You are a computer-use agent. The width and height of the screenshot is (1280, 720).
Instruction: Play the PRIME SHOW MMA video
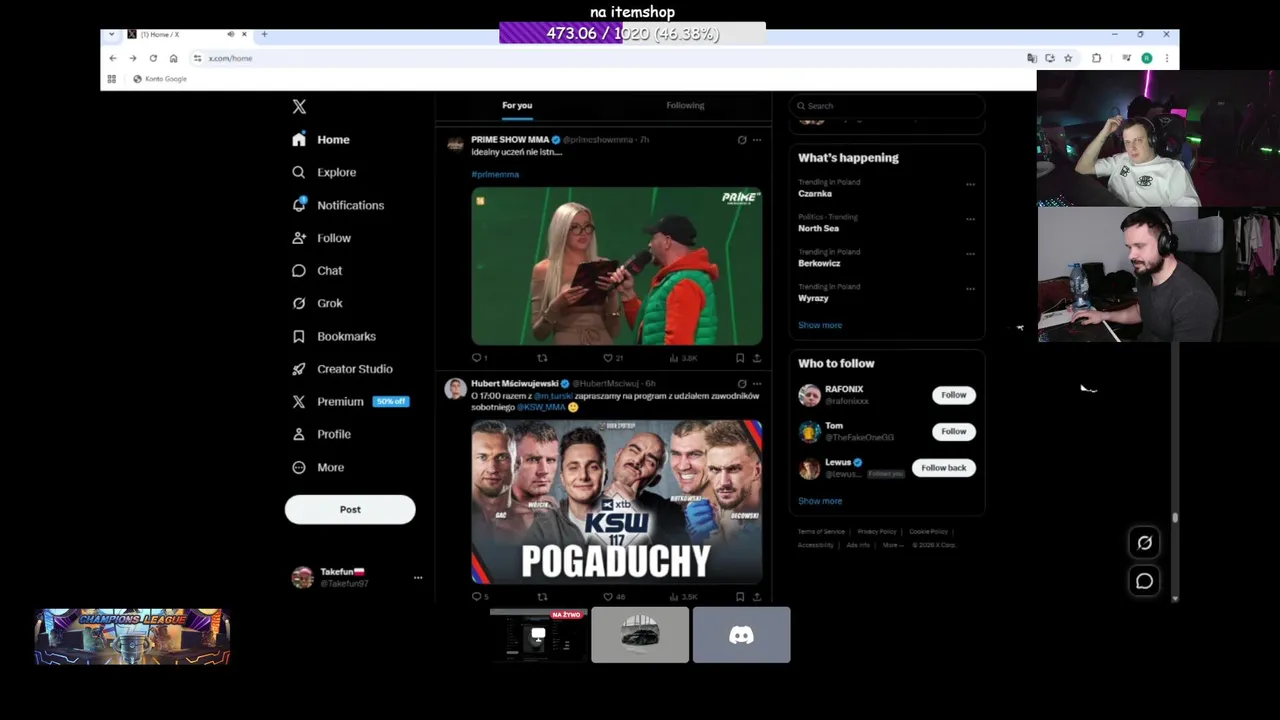[x=616, y=266]
